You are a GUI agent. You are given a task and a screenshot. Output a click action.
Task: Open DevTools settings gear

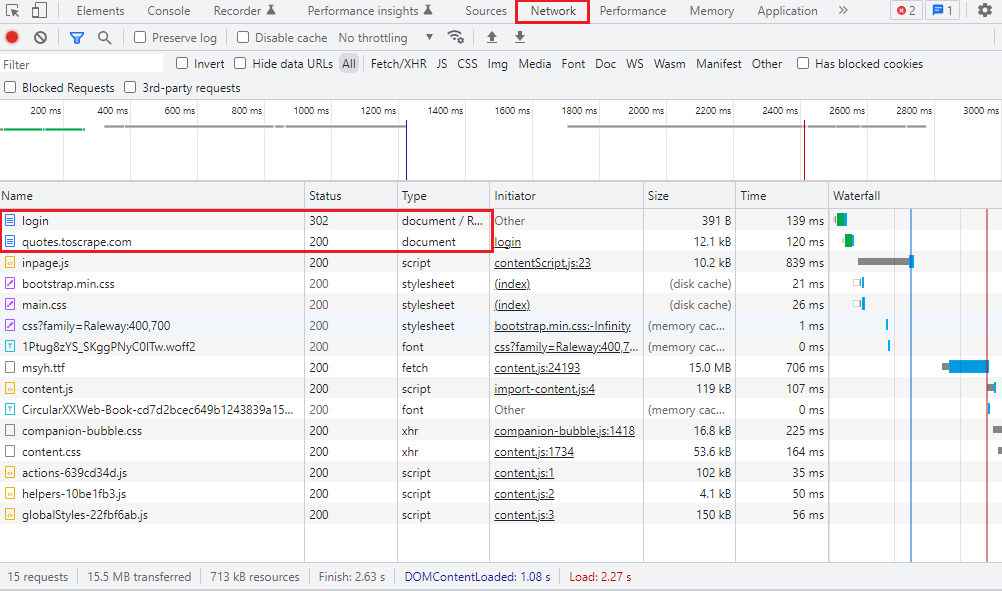(x=985, y=11)
